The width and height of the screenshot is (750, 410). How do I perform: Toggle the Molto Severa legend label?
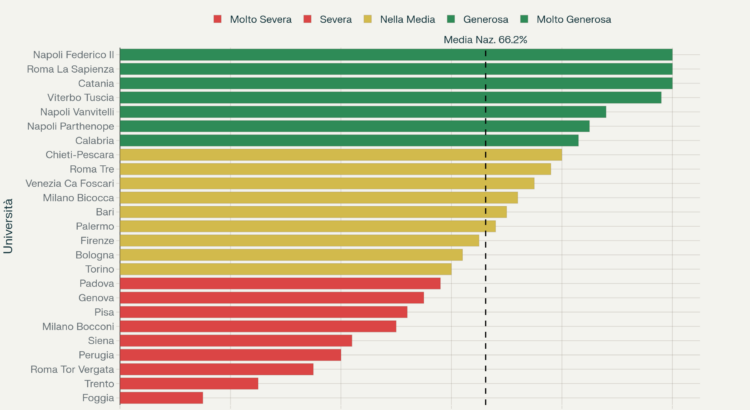pos(261,19)
